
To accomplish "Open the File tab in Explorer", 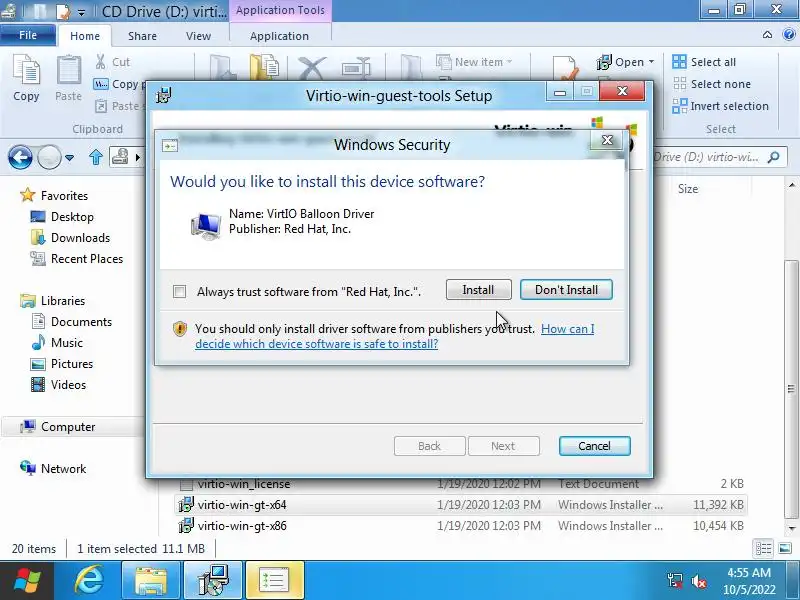I will point(28,35).
